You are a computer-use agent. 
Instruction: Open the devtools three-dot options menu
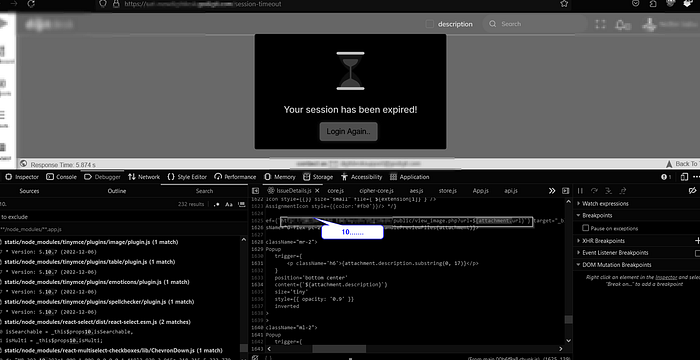[x=696, y=177]
